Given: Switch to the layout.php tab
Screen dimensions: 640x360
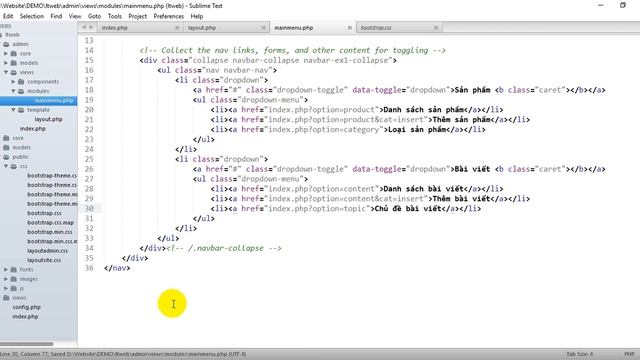Looking at the screenshot, I should click(227, 28).
